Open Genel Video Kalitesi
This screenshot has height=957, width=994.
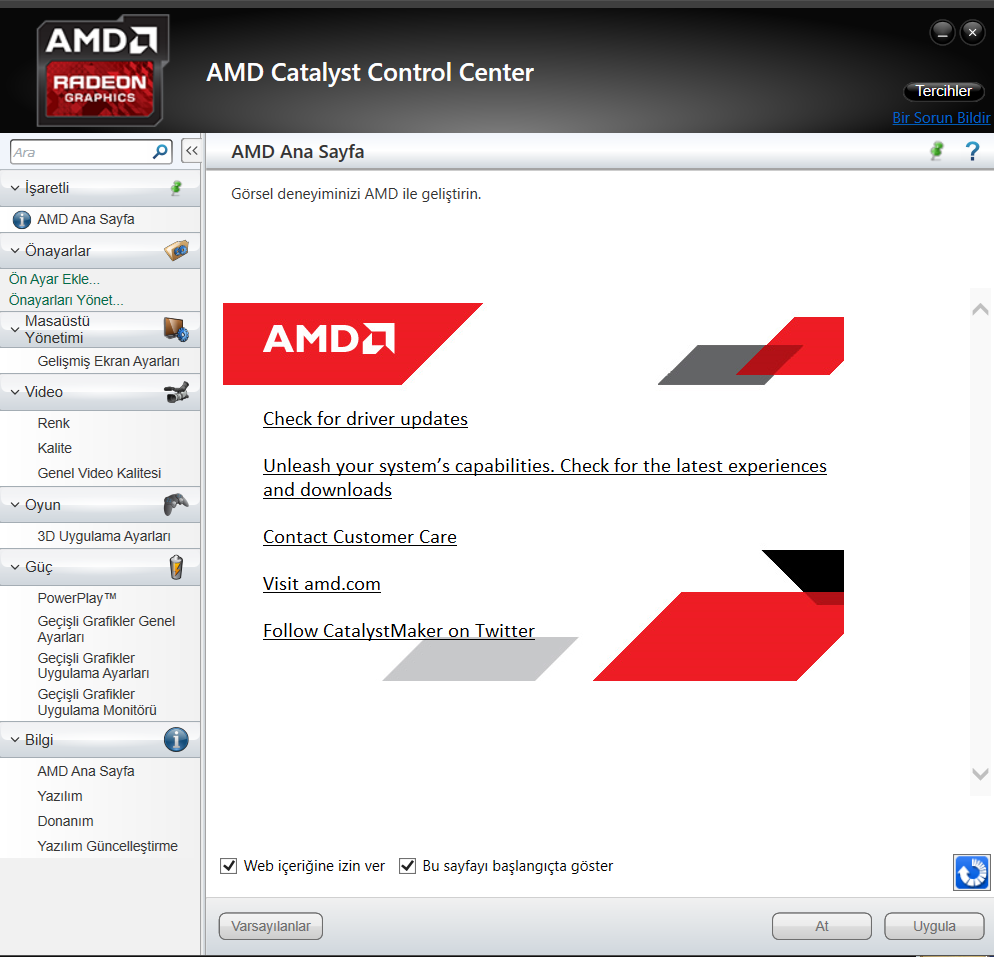(x=99, y=473)
